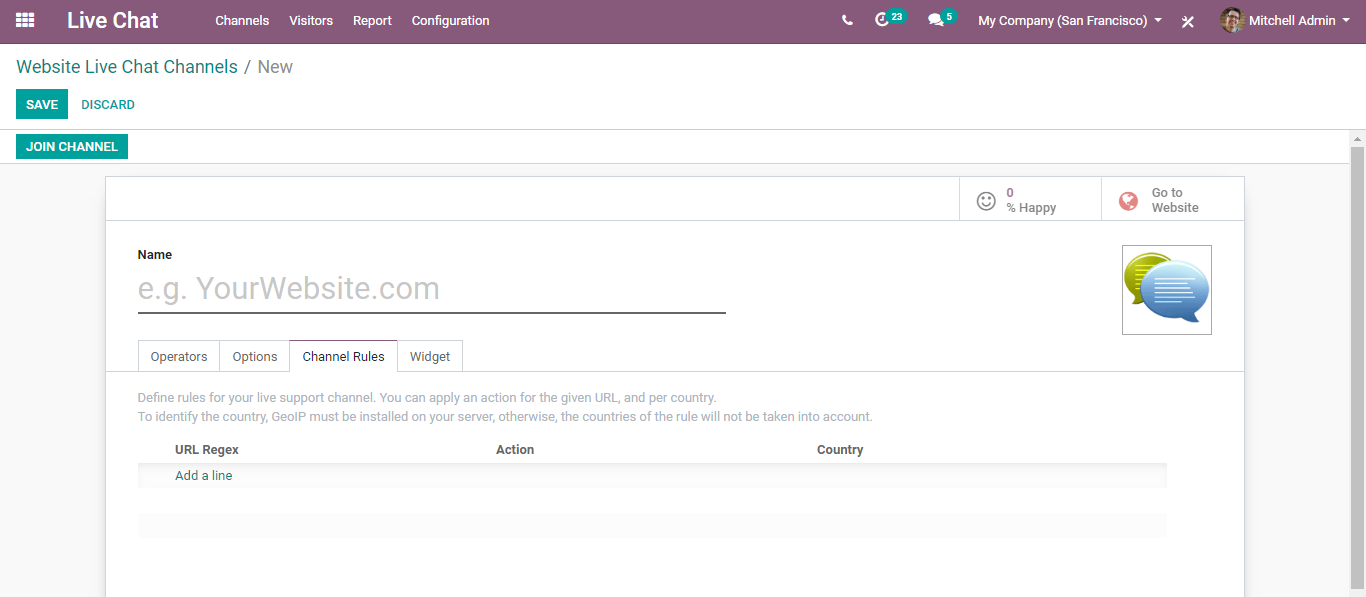
Task: Focus the channel Name input field
Action: (x=431, y=289)
